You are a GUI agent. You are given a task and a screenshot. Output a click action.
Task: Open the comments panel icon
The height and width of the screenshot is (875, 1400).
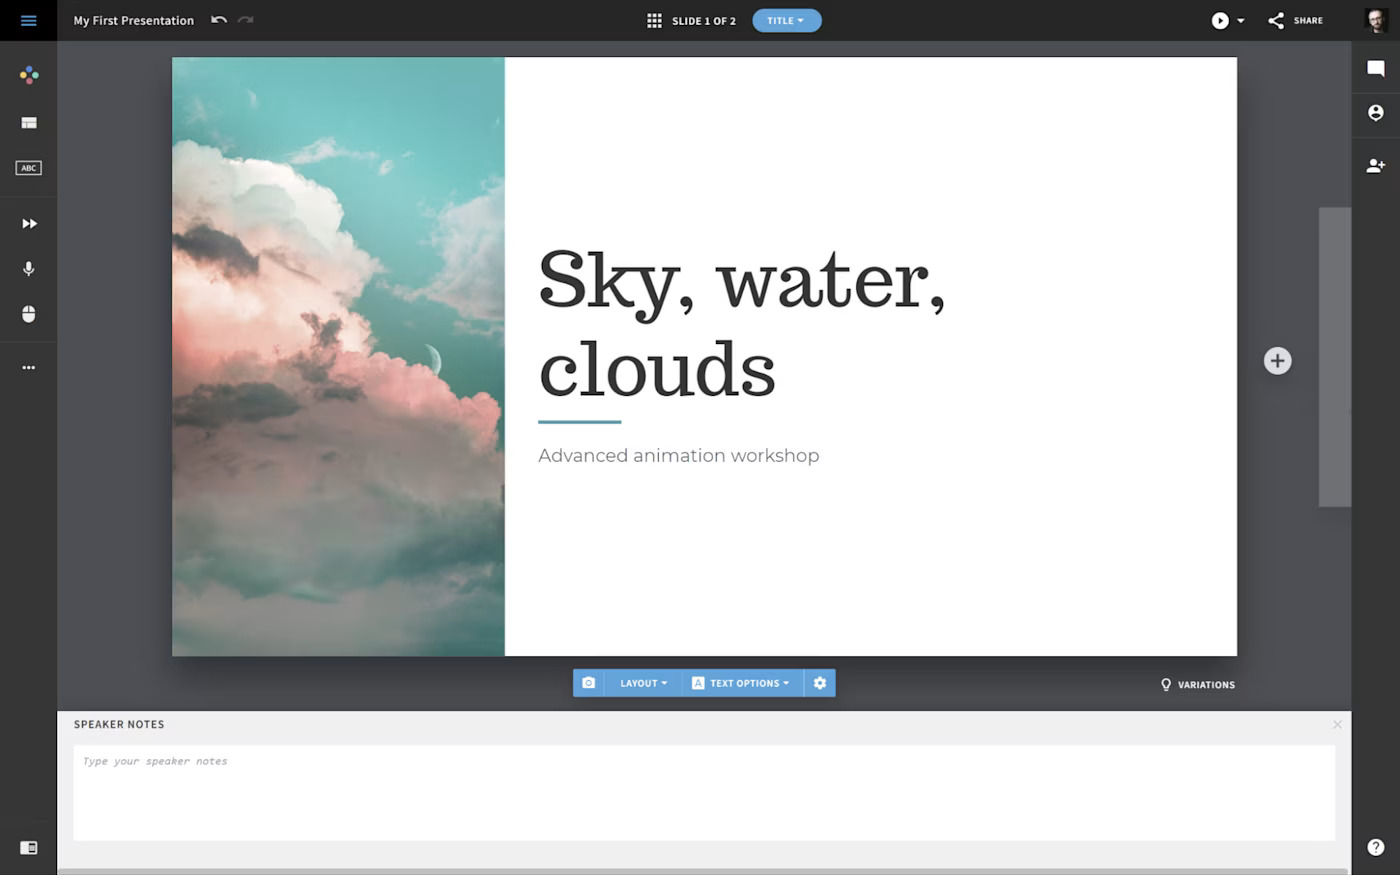[1376, 68]
